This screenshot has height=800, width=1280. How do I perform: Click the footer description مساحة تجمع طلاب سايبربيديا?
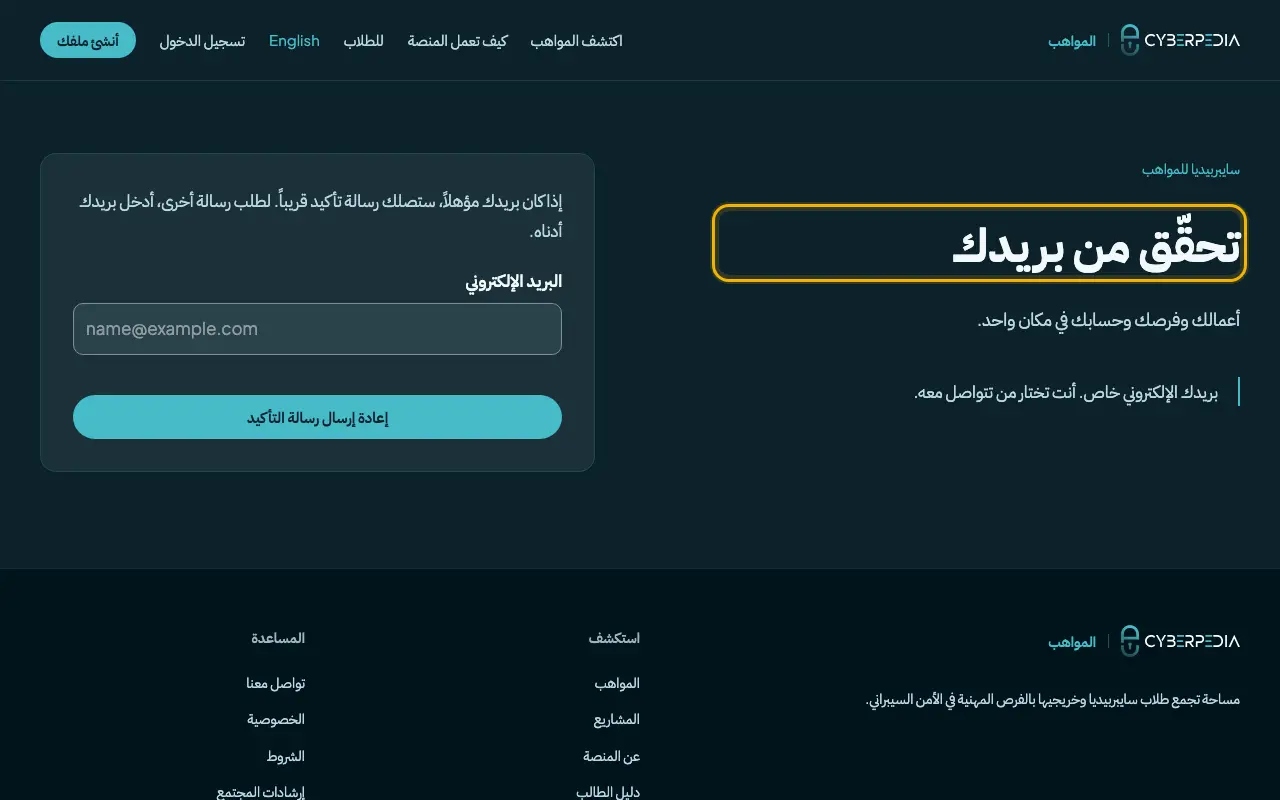point(1053,700)
